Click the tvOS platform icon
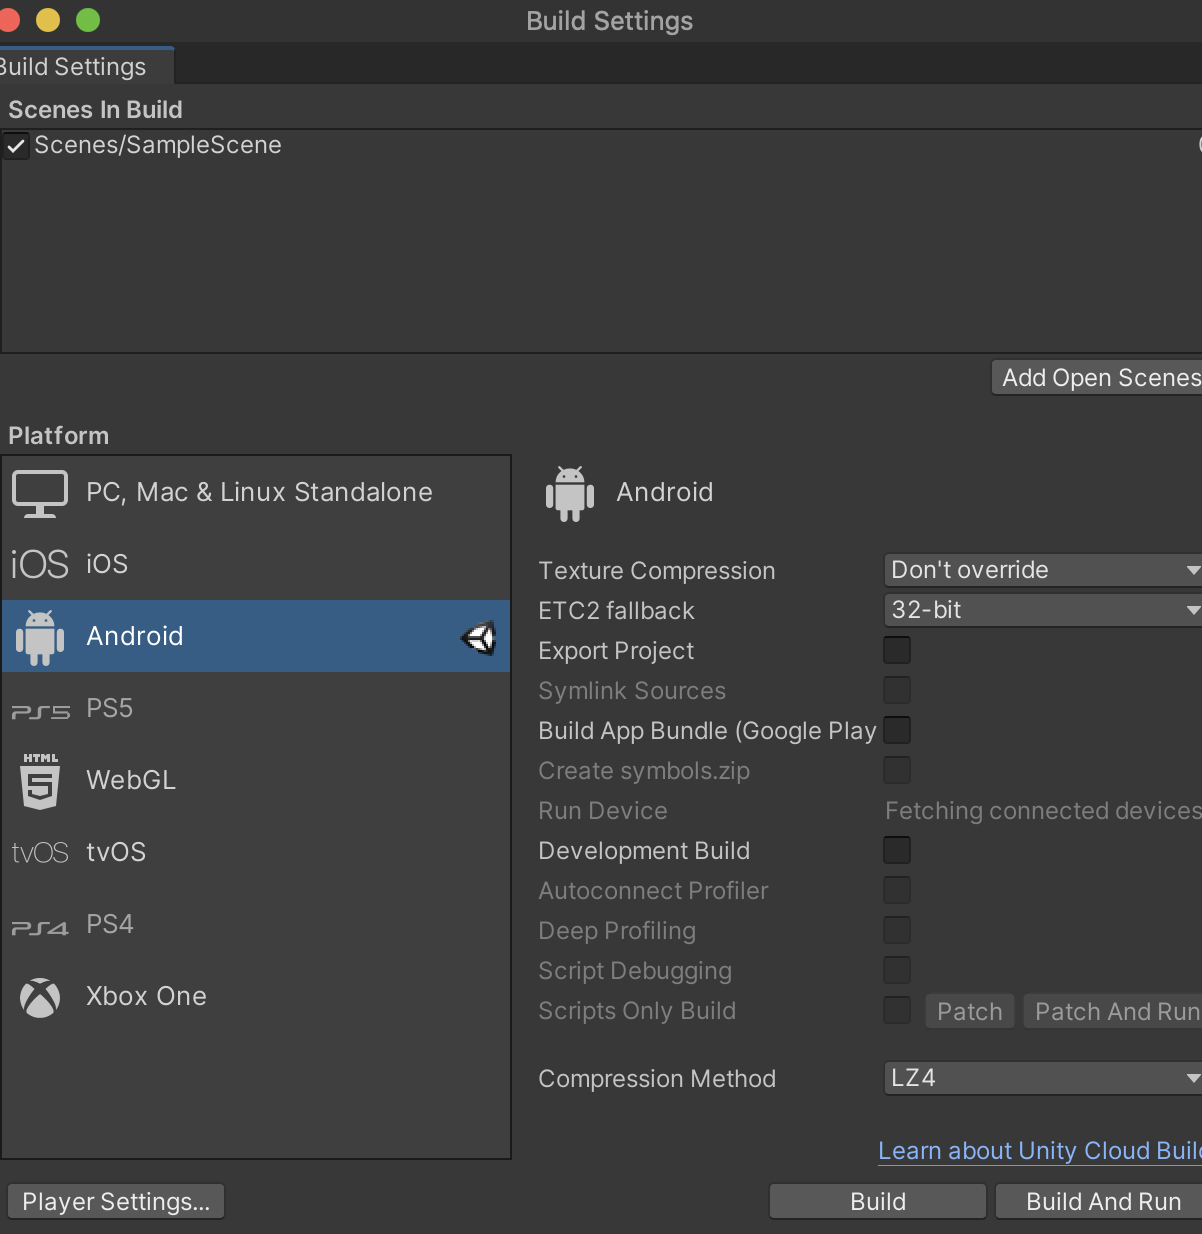Screen dimensions: 1202x1234 coord(40,853)
